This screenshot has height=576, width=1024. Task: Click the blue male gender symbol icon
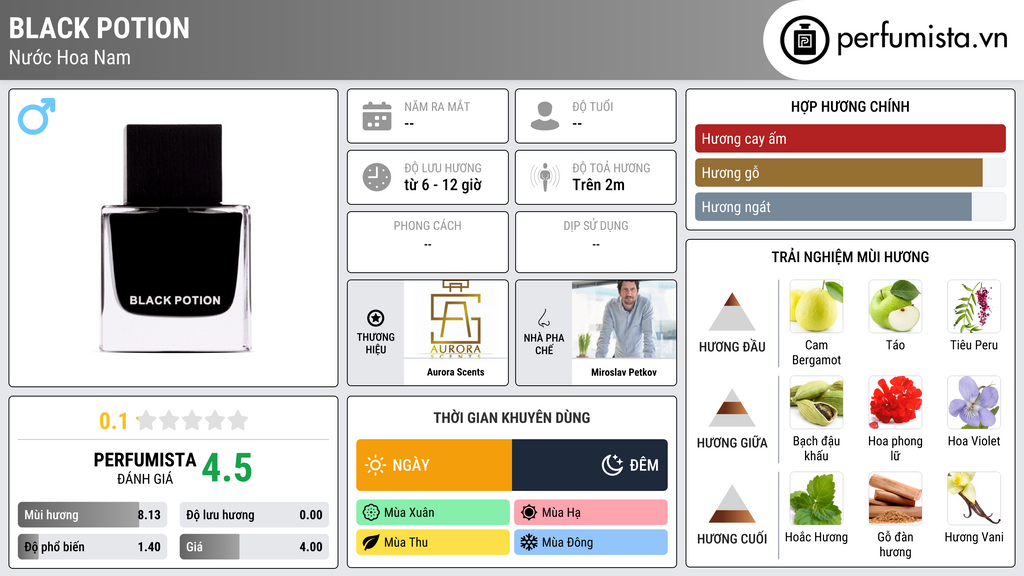point(37,116)
